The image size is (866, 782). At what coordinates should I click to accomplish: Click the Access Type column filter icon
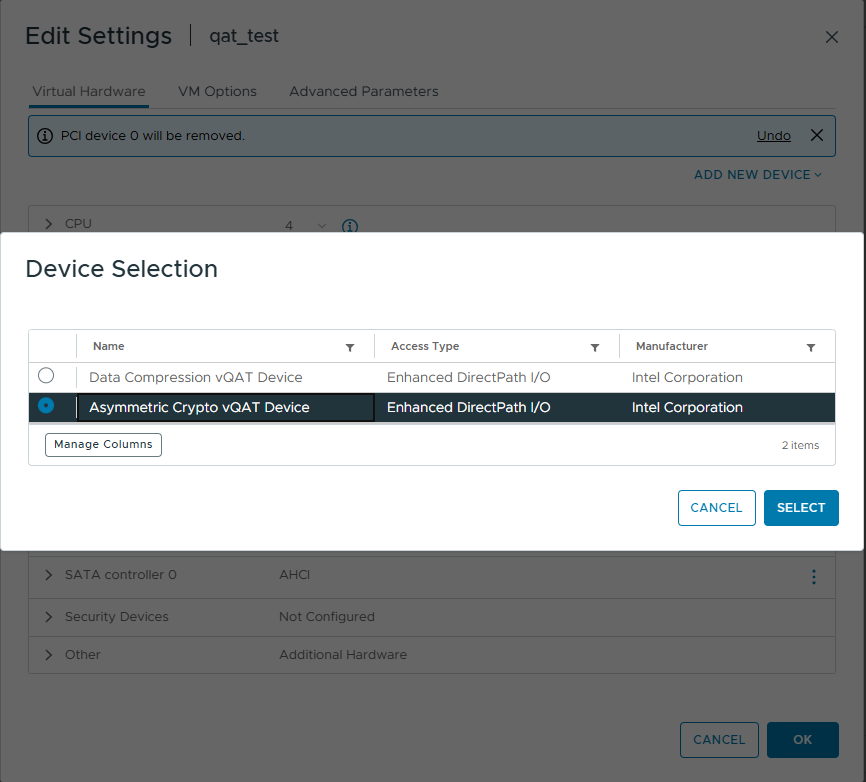[x=595, y=347]
